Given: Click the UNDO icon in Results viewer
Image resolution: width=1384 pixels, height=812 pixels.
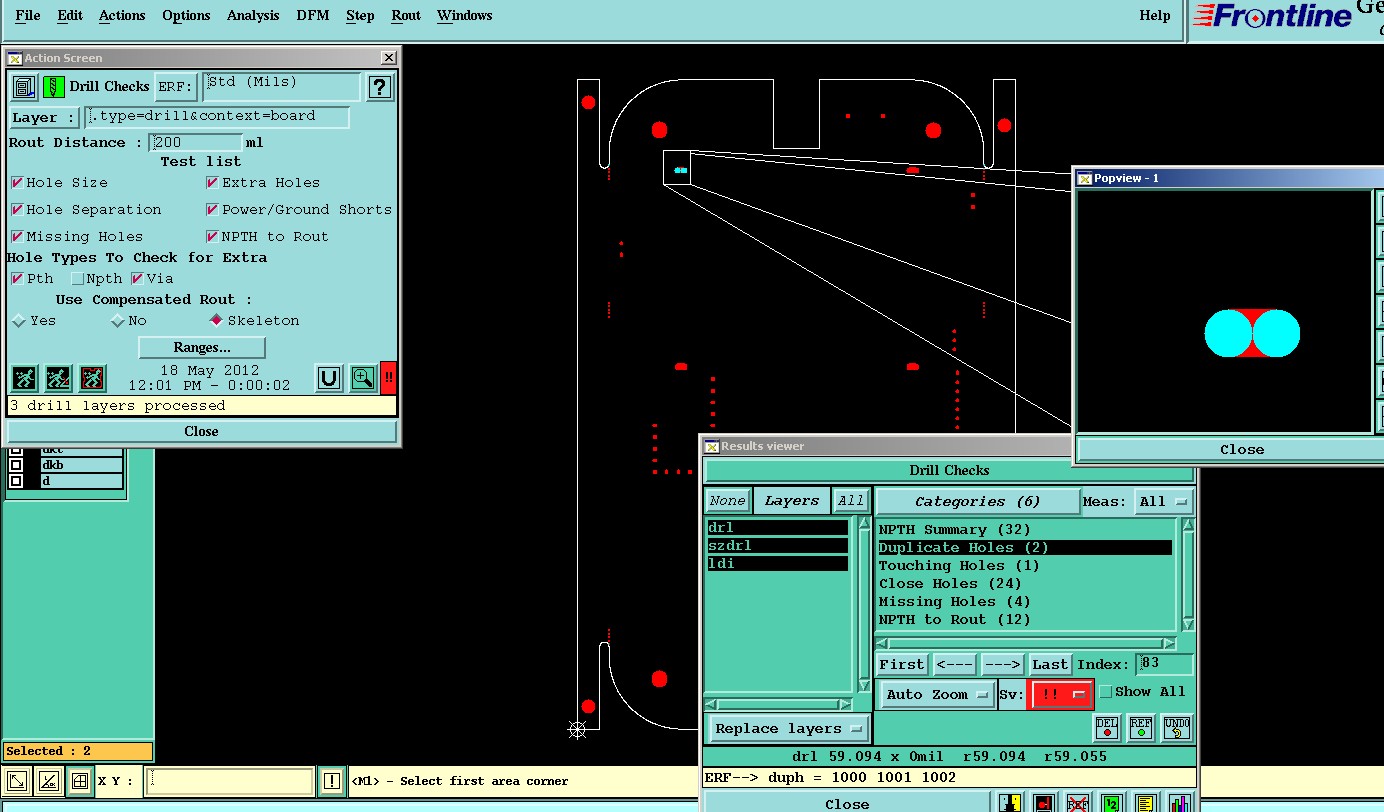Looking at the screenshot, I should pyautogui.click(x=1177, y=727).
